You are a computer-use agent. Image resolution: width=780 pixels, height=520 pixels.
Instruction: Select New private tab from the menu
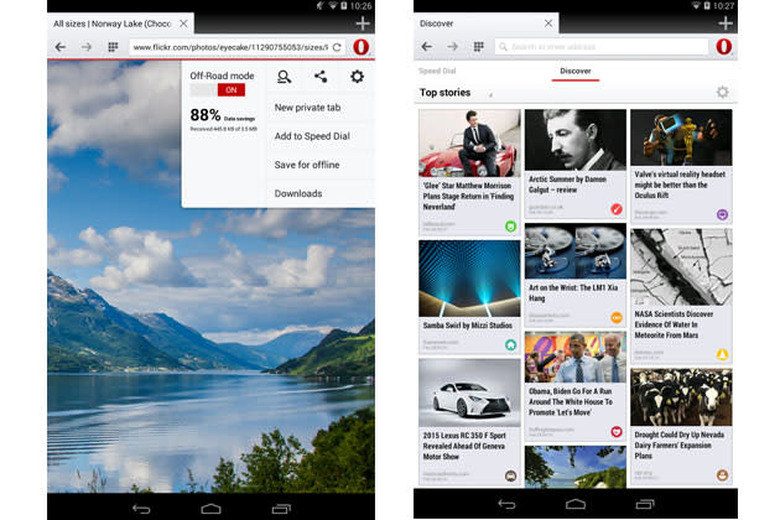(308, 108)
